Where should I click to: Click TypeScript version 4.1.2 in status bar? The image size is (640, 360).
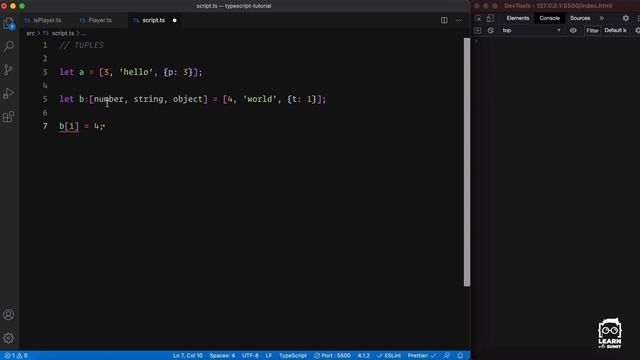[364, 356]
